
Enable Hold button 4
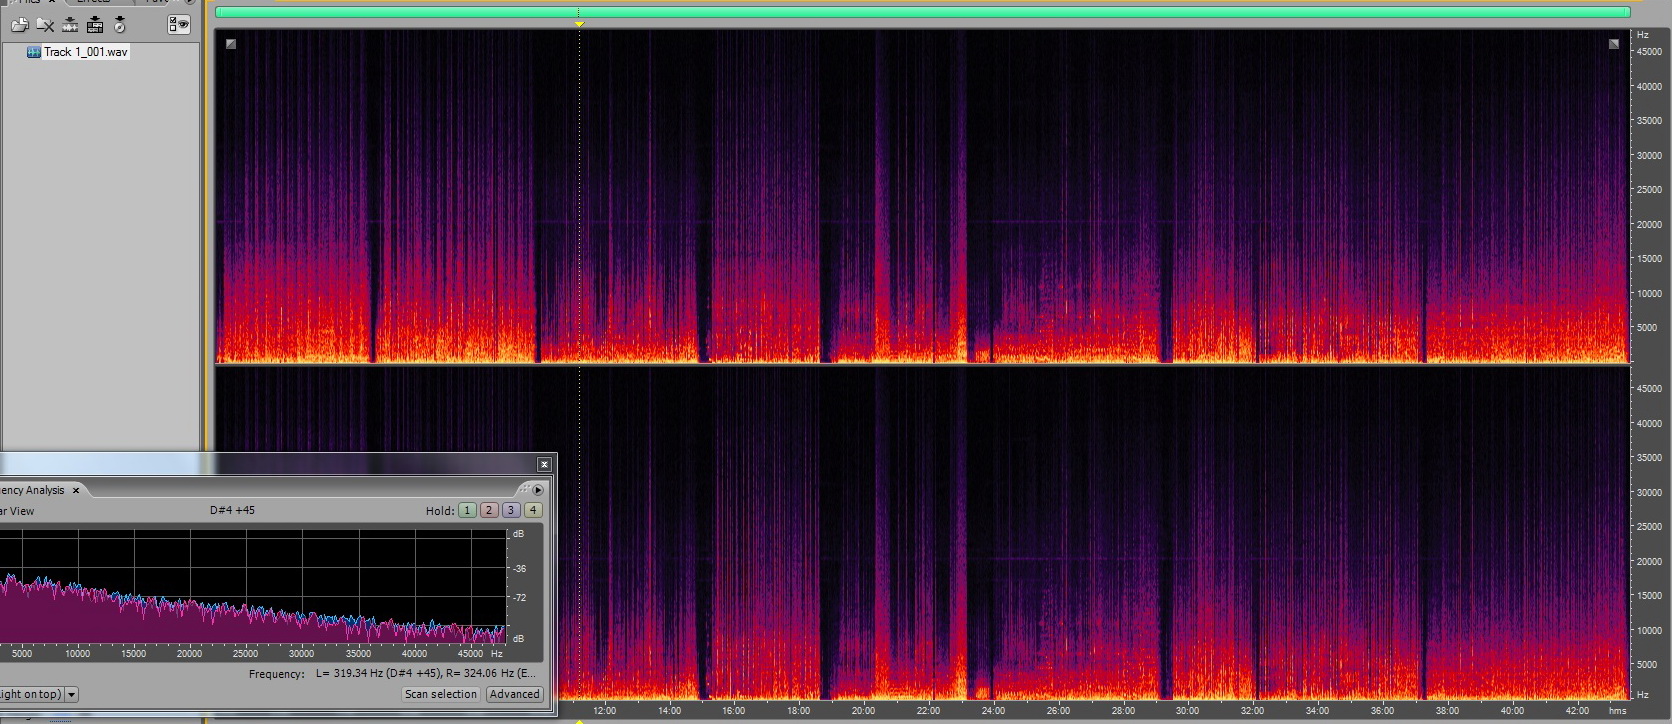coord(533,510)
